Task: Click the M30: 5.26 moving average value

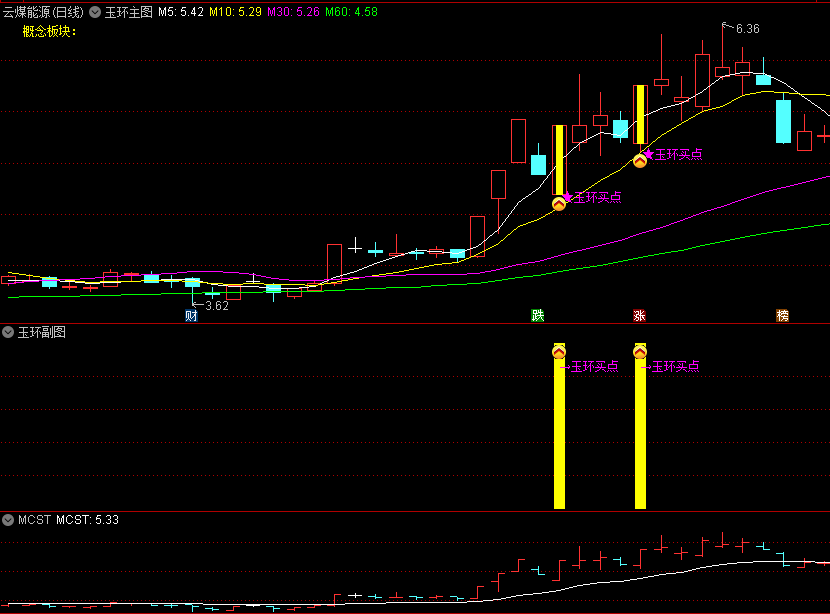Action: pyautogui.click(x=293, y=12)
